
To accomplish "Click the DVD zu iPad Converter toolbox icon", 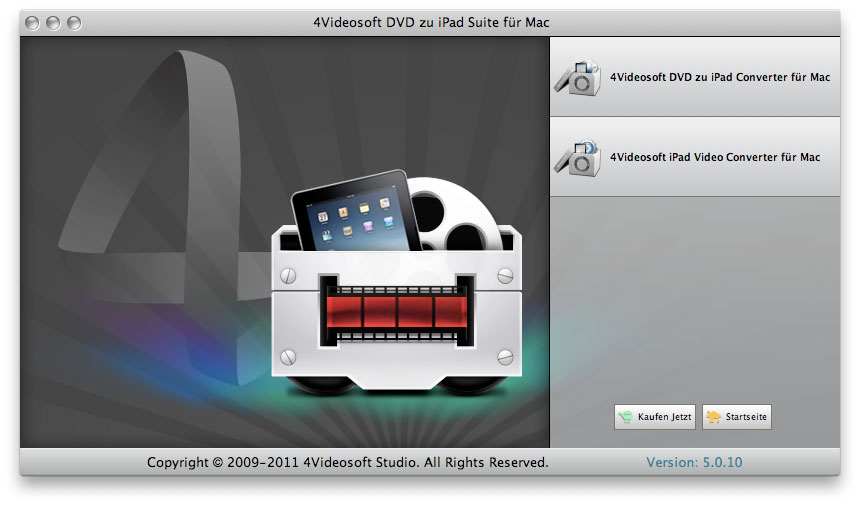I will (x=578, y=78).
